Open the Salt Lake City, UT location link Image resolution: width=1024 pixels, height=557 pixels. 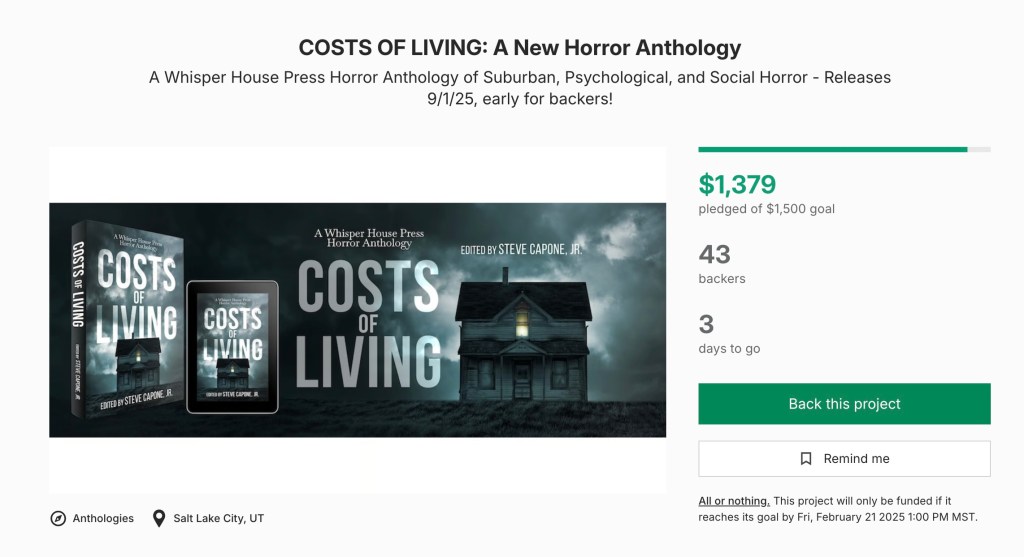coord(218,518)
